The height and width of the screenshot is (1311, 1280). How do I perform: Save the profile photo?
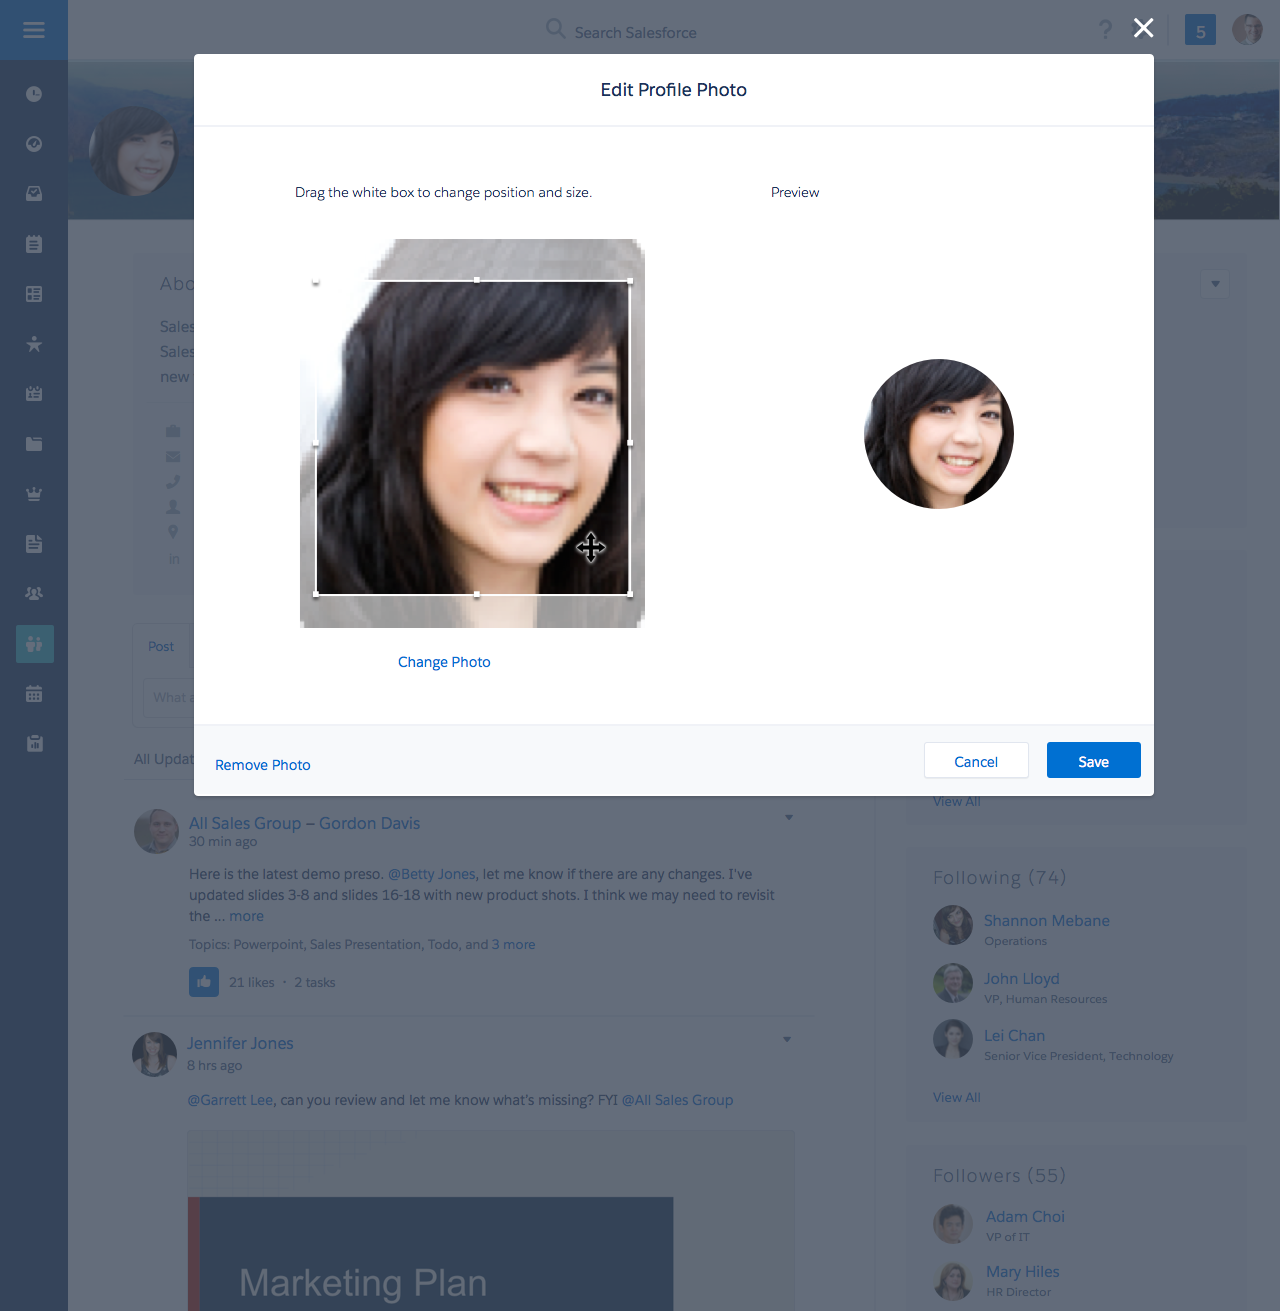[1093, 761]
